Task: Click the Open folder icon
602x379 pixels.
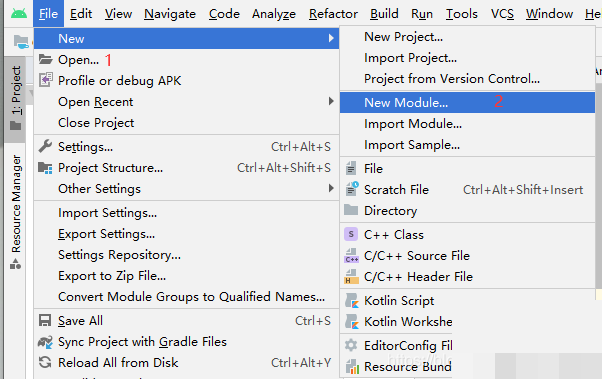Action: point(45,60)
